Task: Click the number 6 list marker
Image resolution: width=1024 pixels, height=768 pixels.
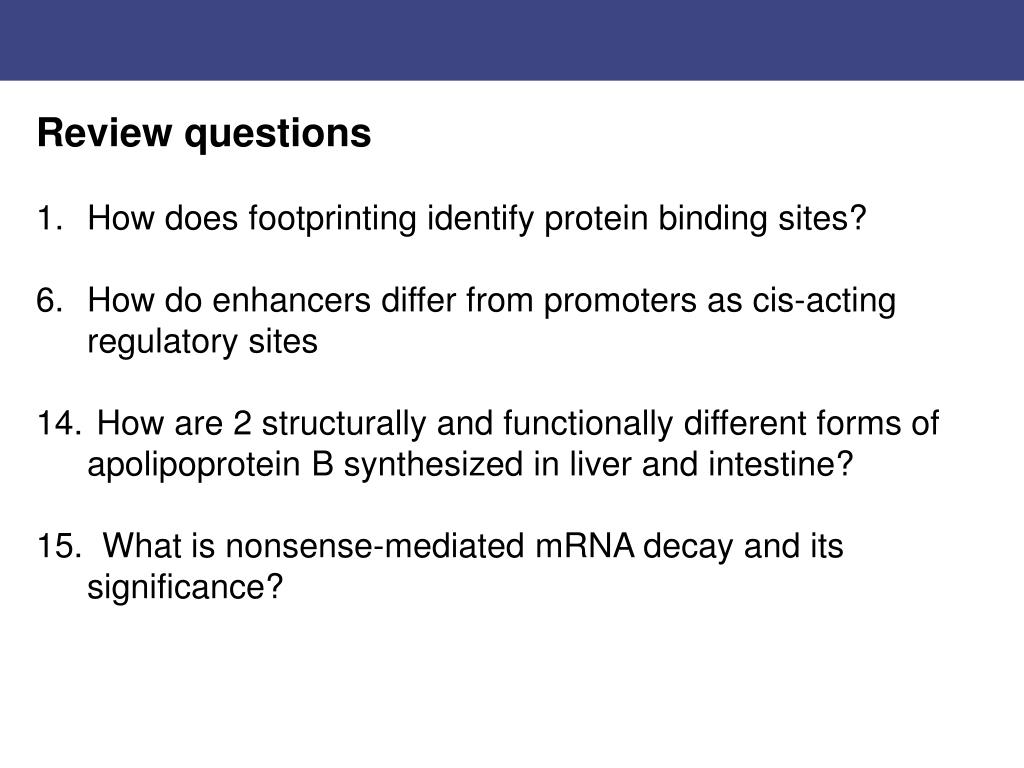Action: tap(50, 300)
